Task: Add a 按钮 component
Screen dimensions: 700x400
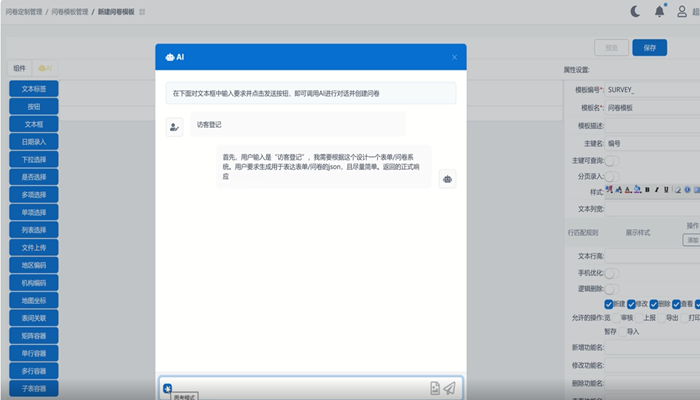Action: click(34, 107)
